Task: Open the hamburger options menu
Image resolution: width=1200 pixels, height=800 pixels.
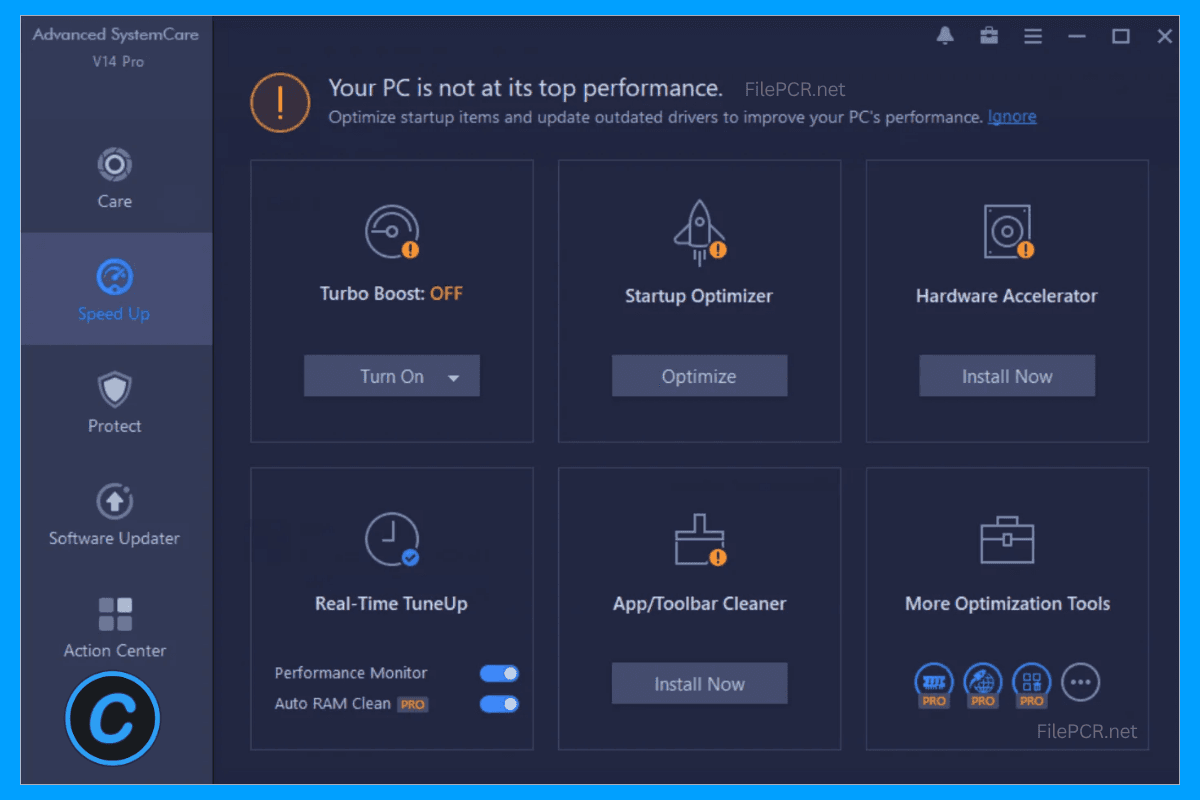Action: pyautogui.click(x=1033, y=36)
